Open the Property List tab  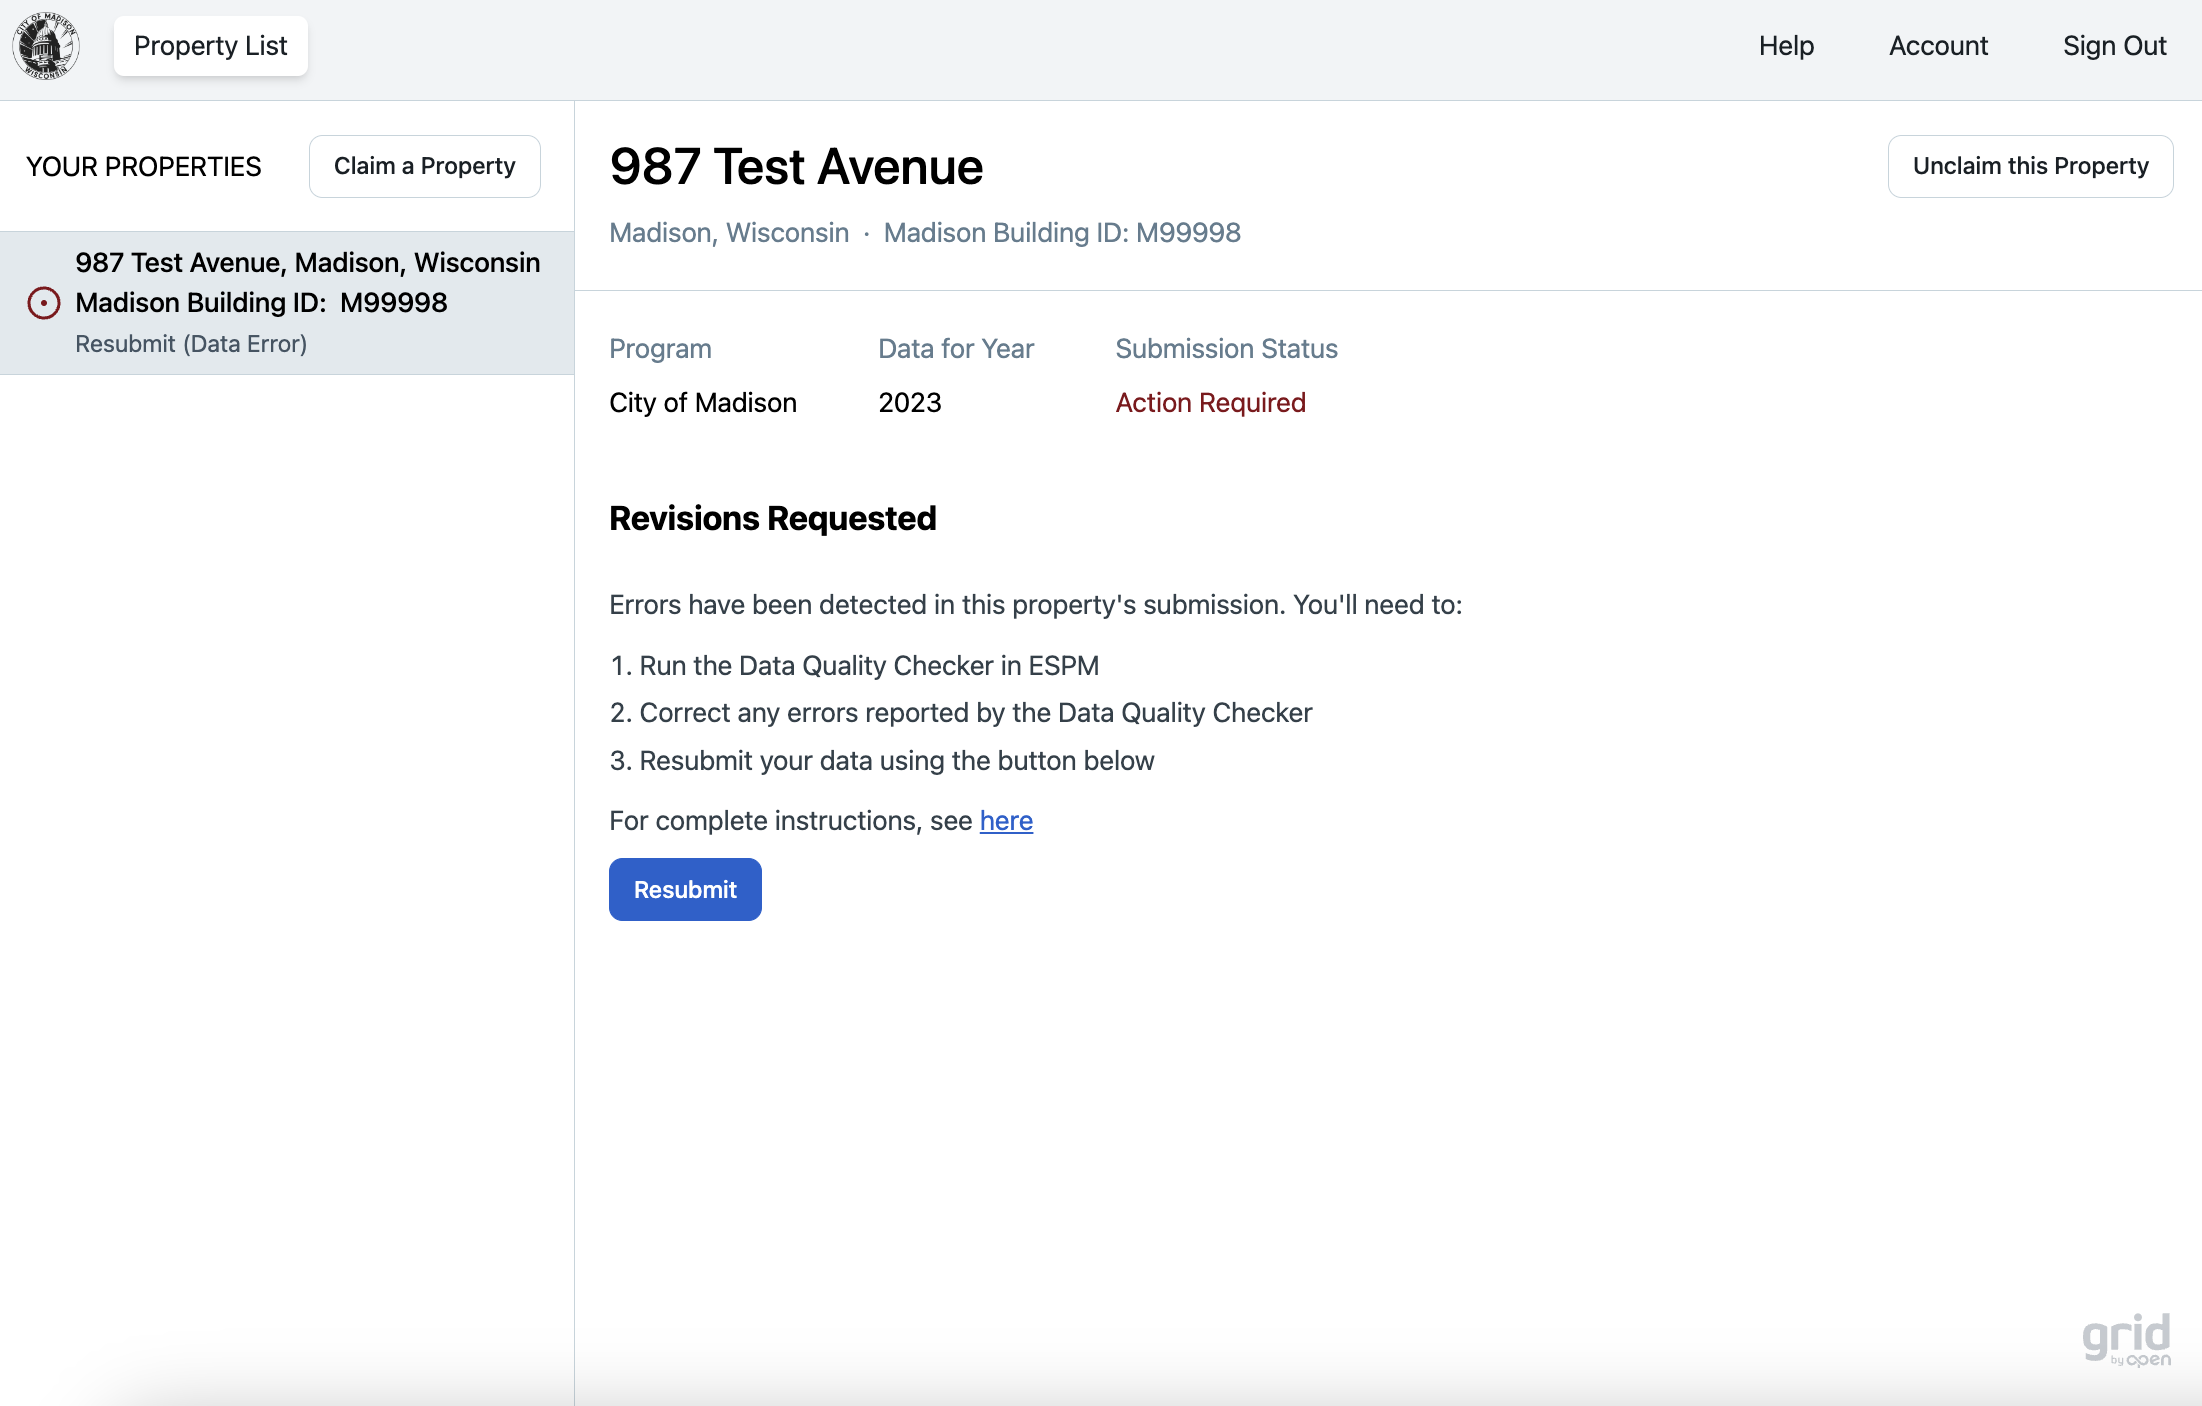(210, 46)
